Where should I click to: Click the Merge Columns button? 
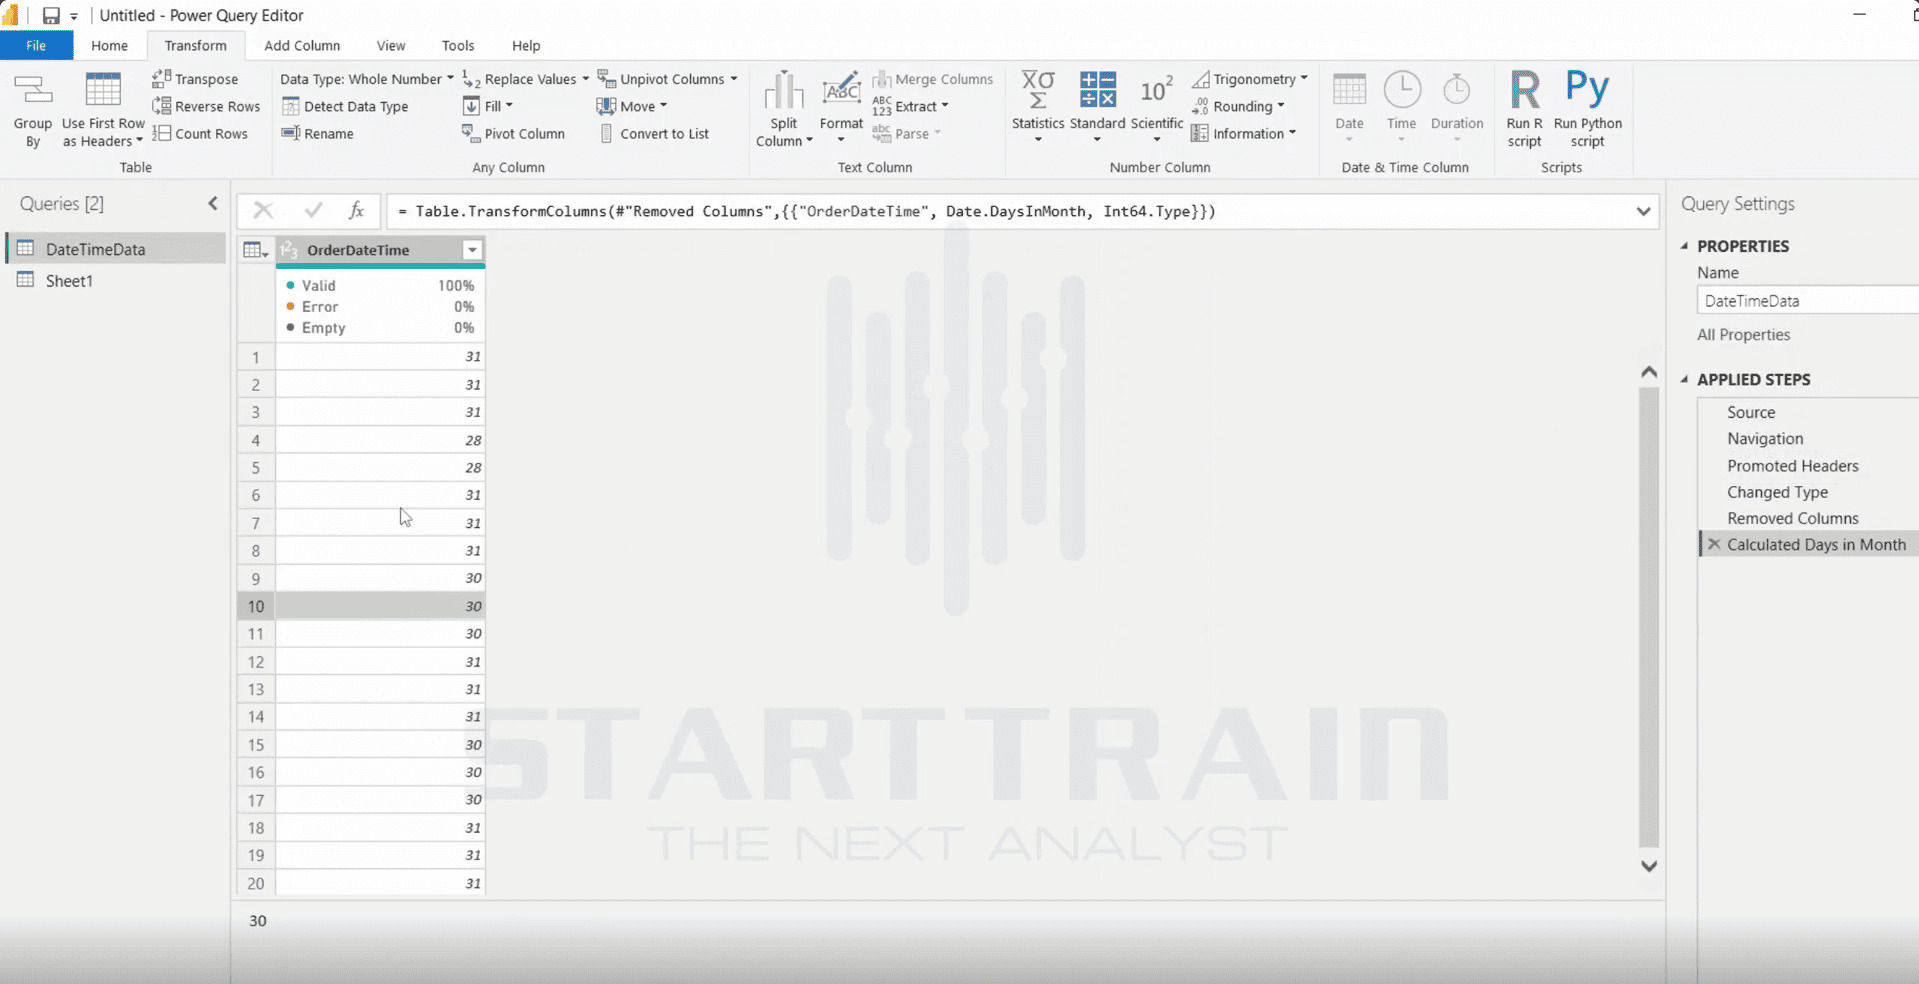(932, 79)
